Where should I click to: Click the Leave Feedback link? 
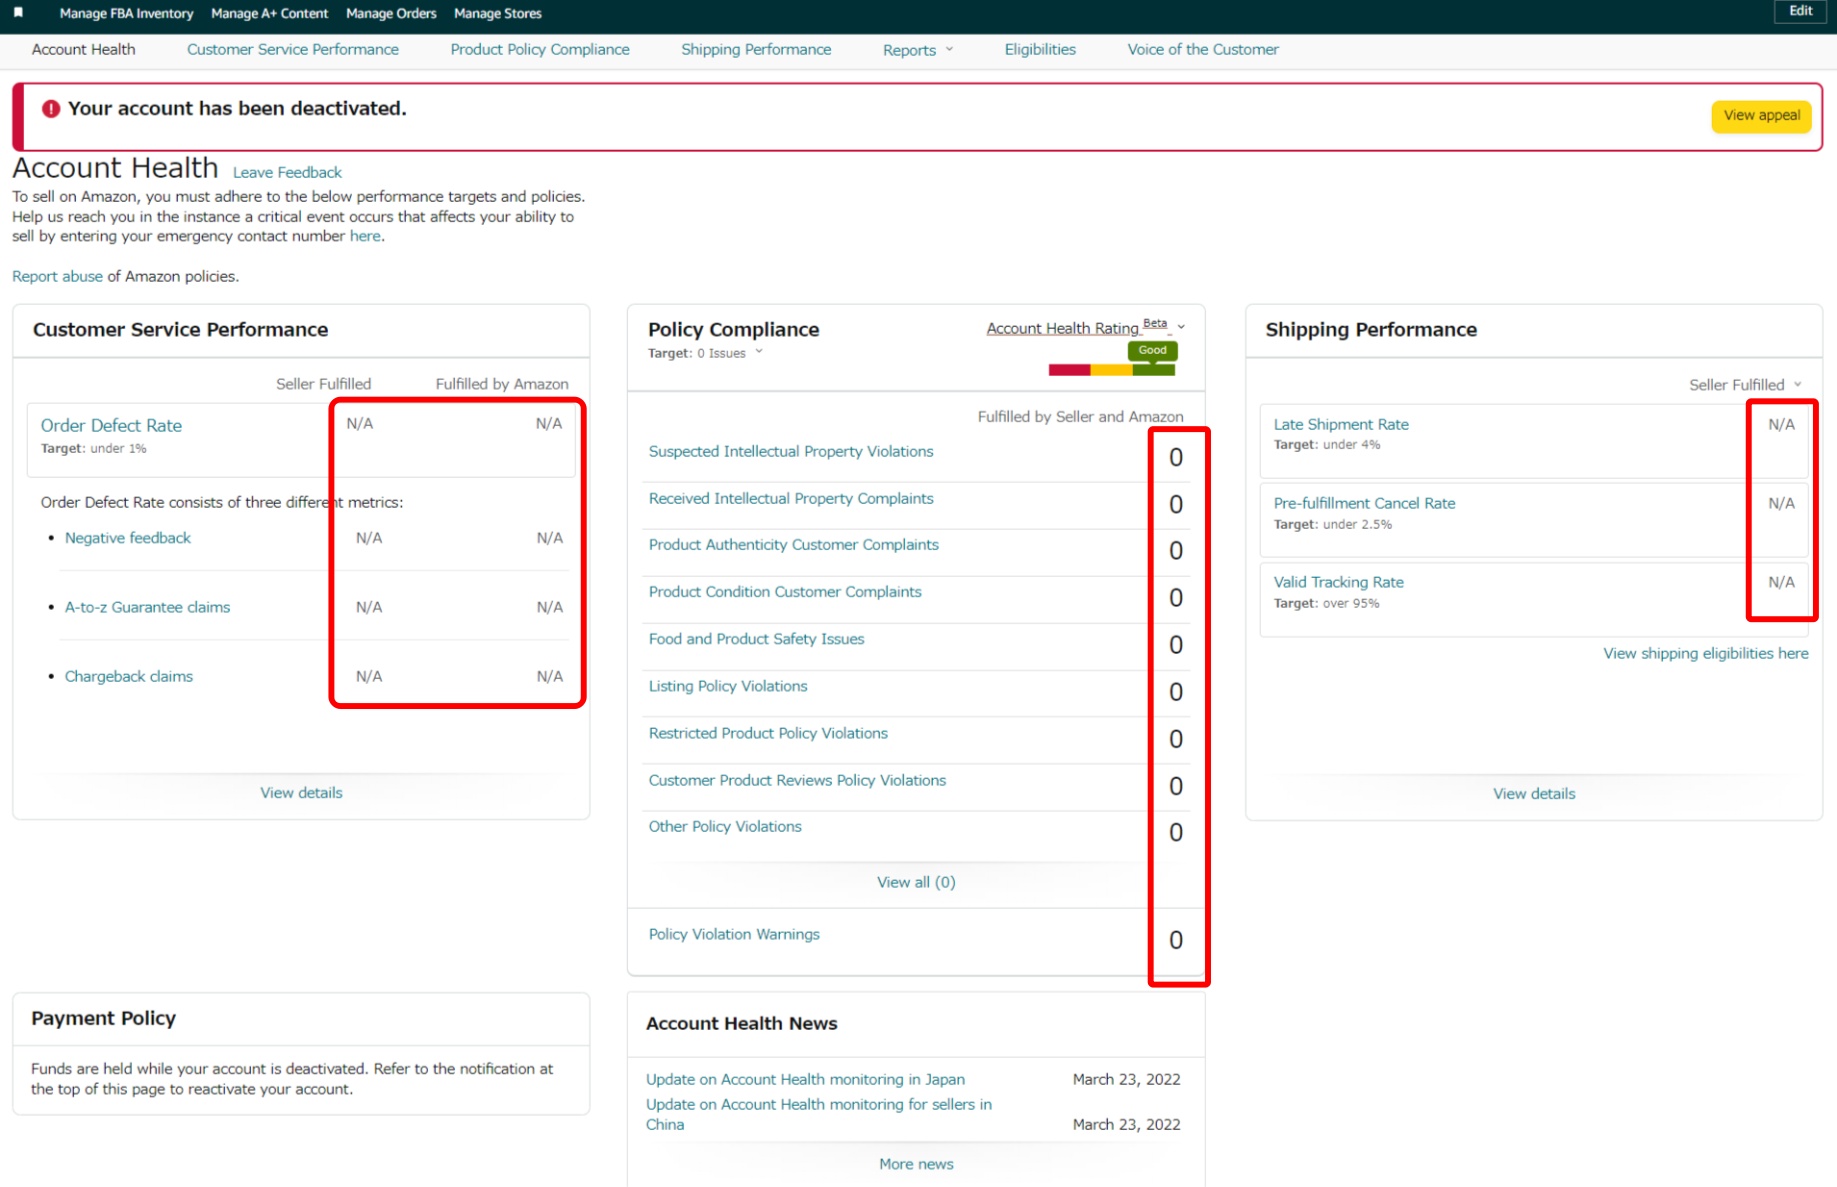[287, 172]
